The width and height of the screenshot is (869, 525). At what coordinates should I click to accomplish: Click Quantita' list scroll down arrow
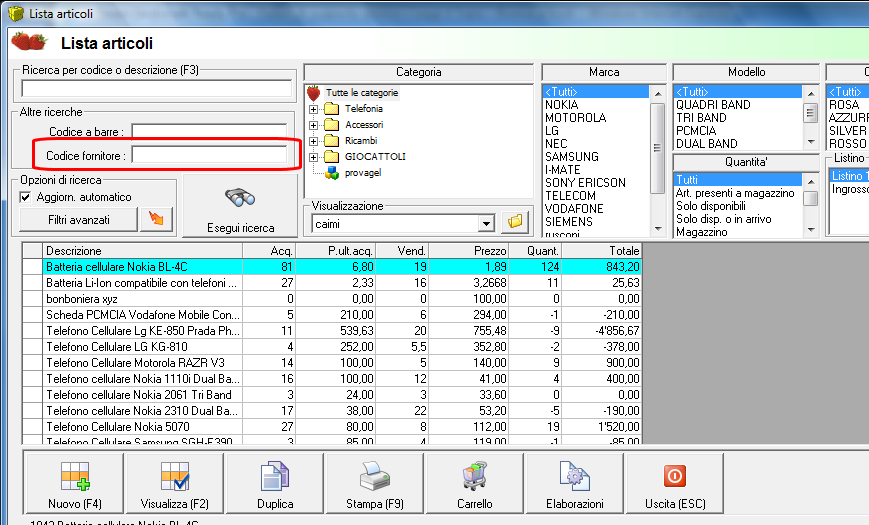(x=811, y=230)
